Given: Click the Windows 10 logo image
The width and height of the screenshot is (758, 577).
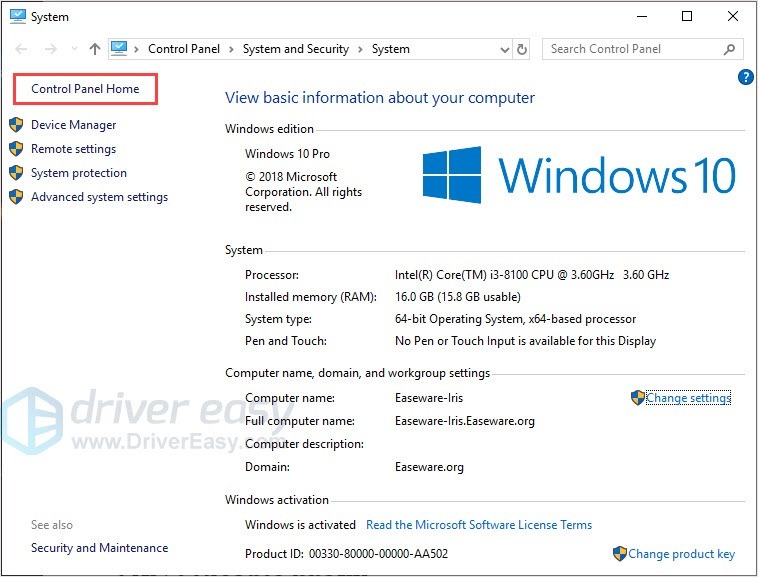Looking at the screenshot, I should 579,174.
